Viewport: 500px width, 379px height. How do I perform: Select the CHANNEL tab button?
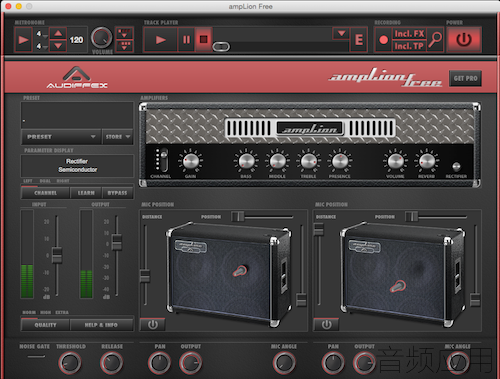(x=45, y=193)
